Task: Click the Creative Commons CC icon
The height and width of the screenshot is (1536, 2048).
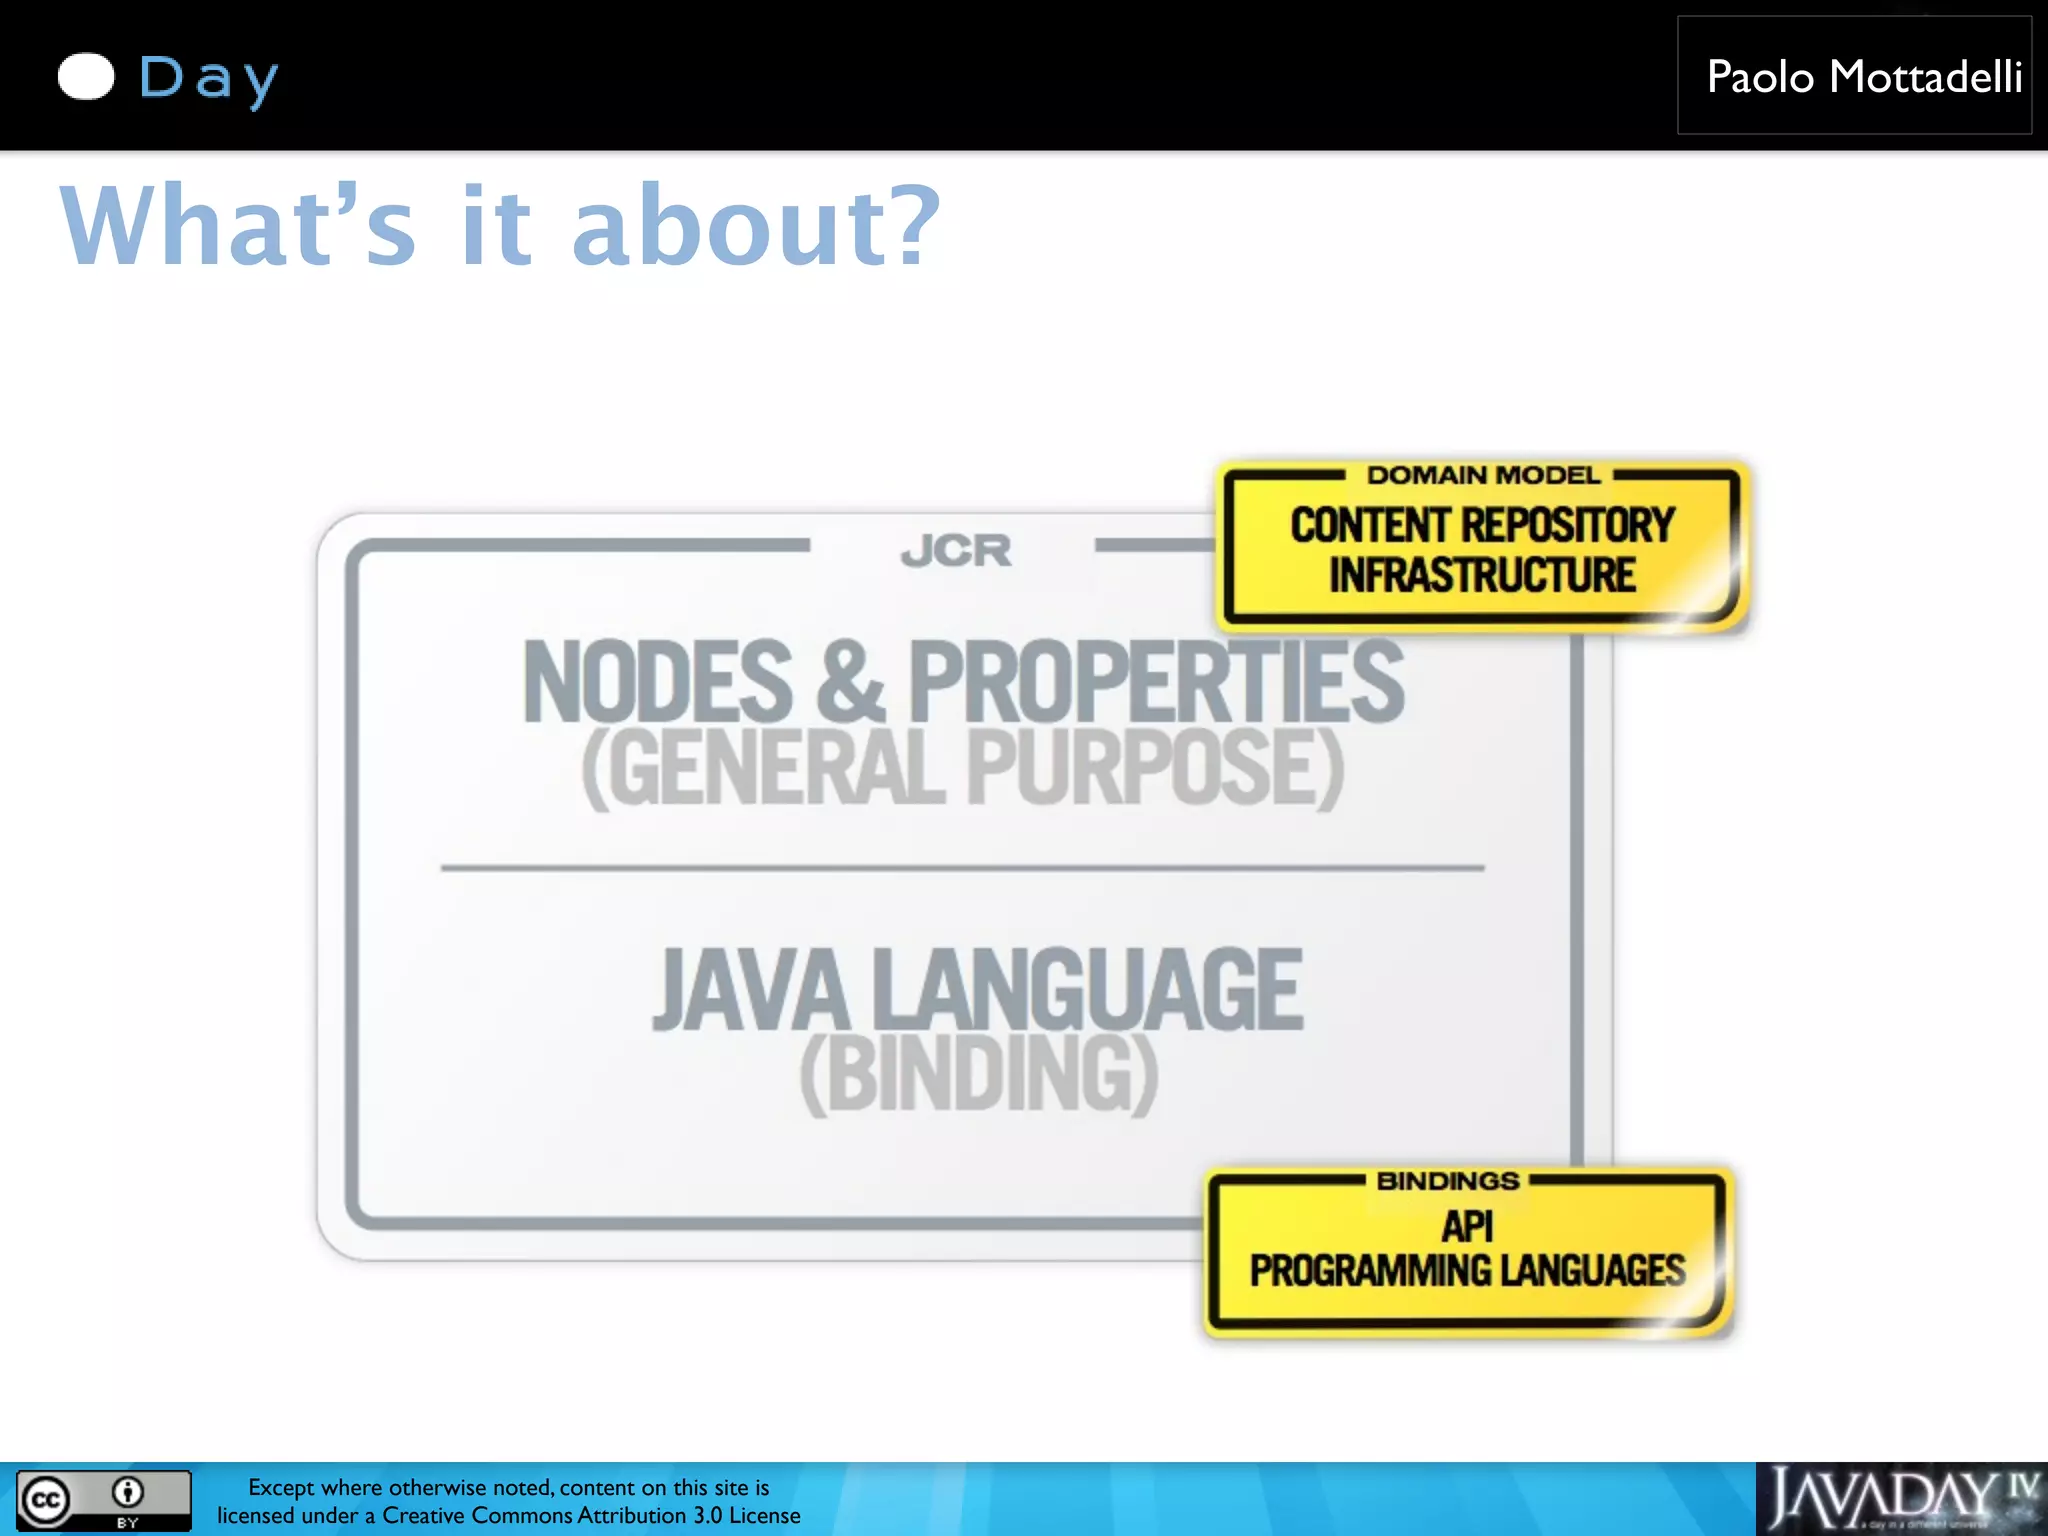Action: click(x=46, y=1499)
